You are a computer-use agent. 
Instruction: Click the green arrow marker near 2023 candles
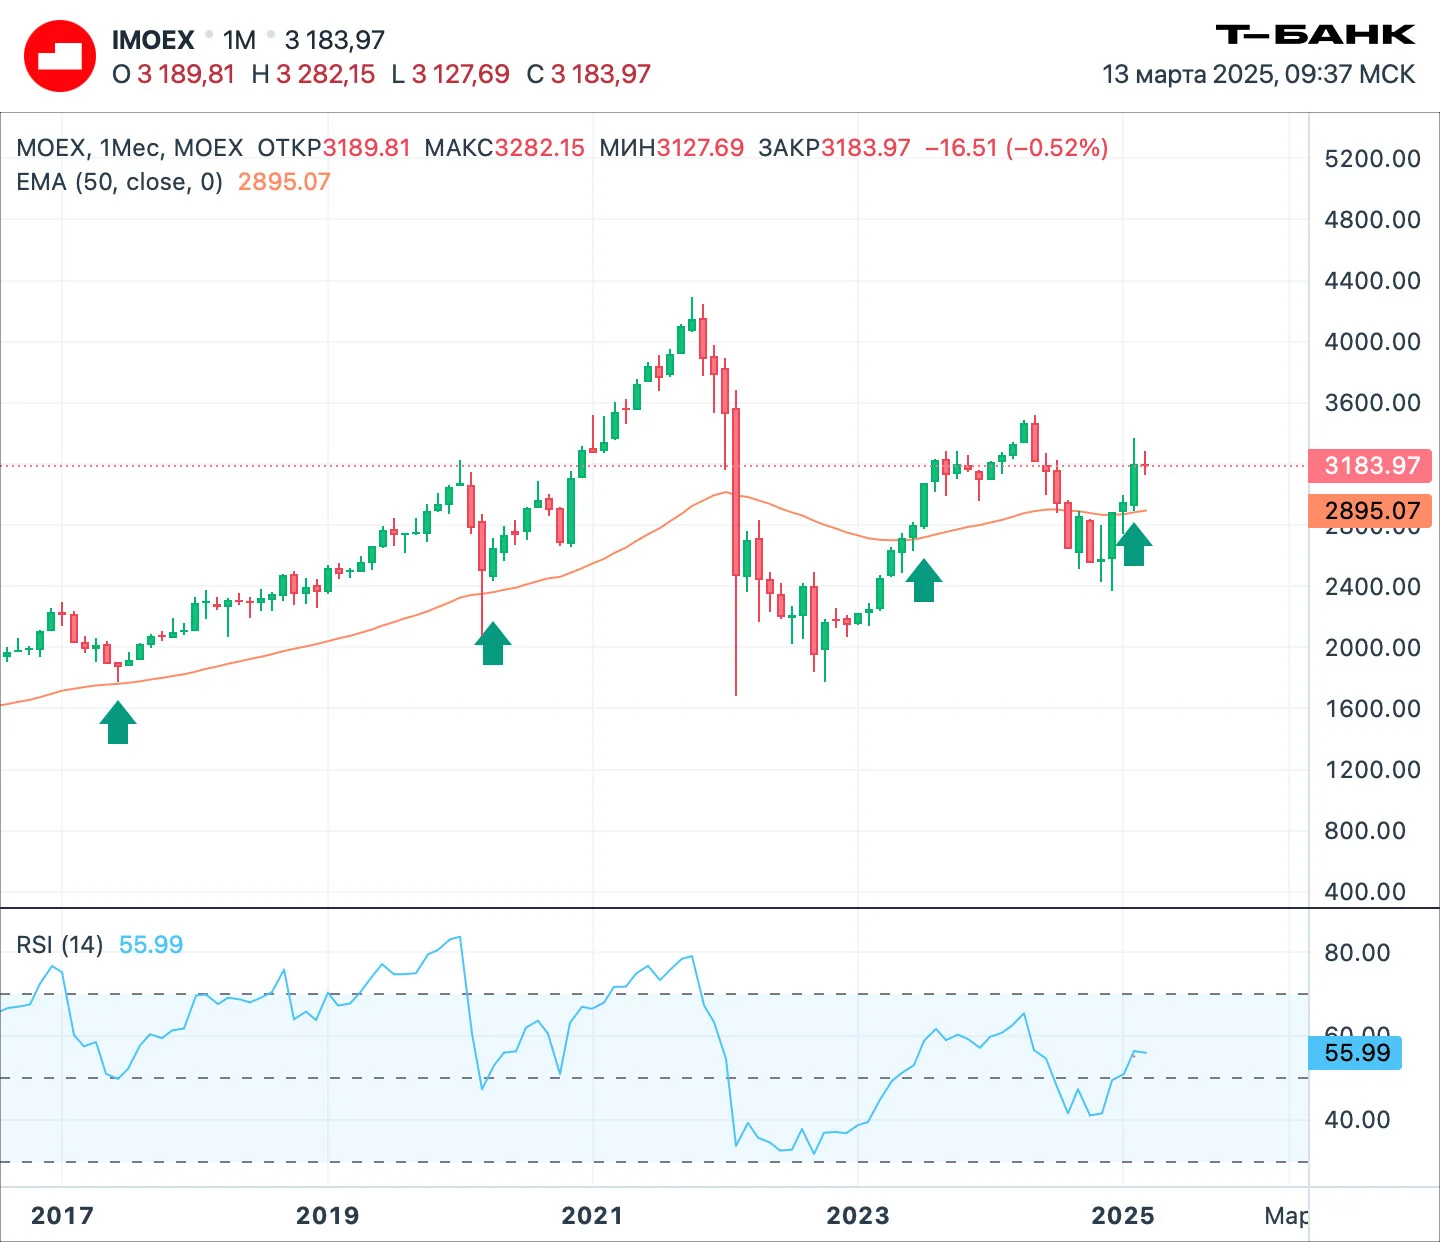(x=923, y=580)
